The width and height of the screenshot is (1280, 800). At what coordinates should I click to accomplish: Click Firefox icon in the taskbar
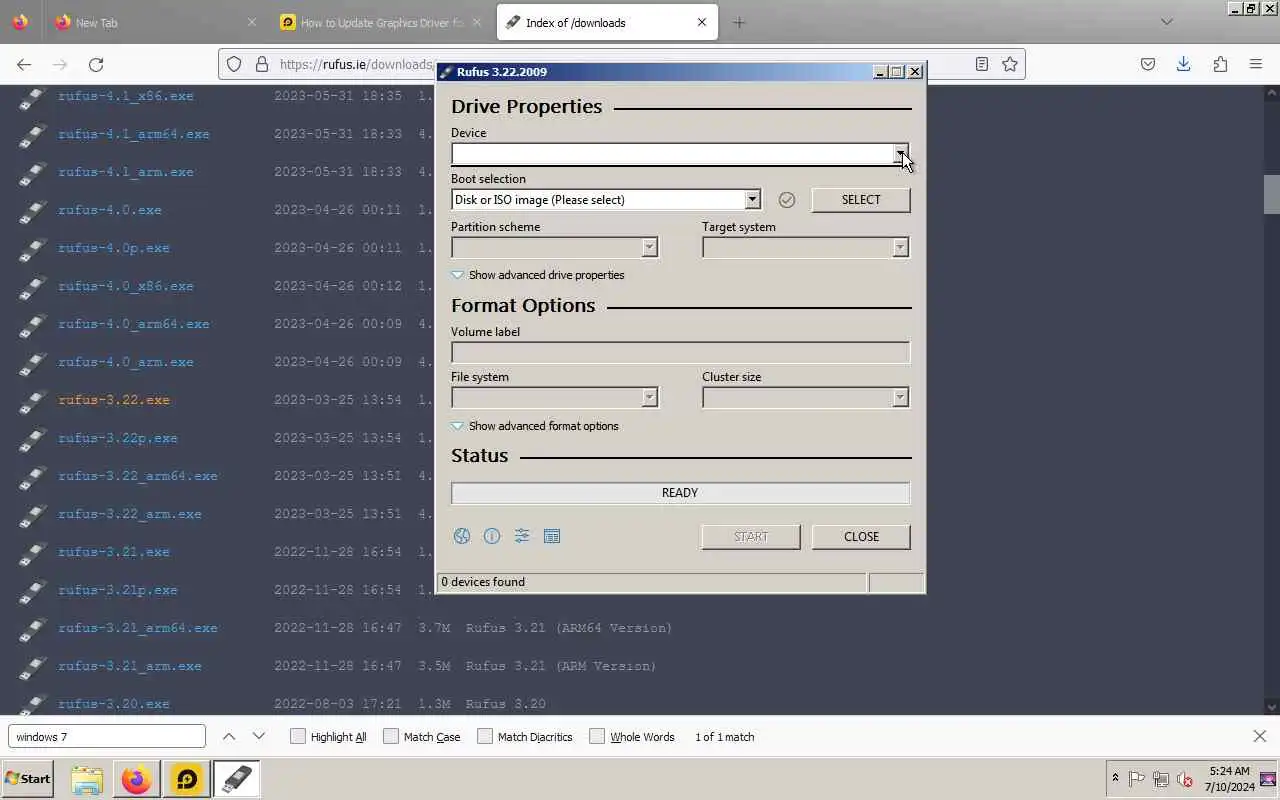point(137,779)
